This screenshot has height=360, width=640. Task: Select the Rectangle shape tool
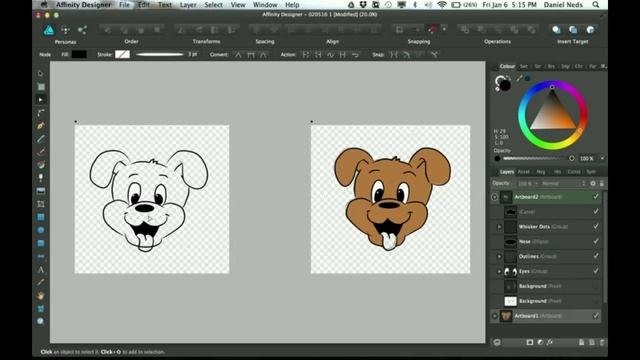point(40,217)
